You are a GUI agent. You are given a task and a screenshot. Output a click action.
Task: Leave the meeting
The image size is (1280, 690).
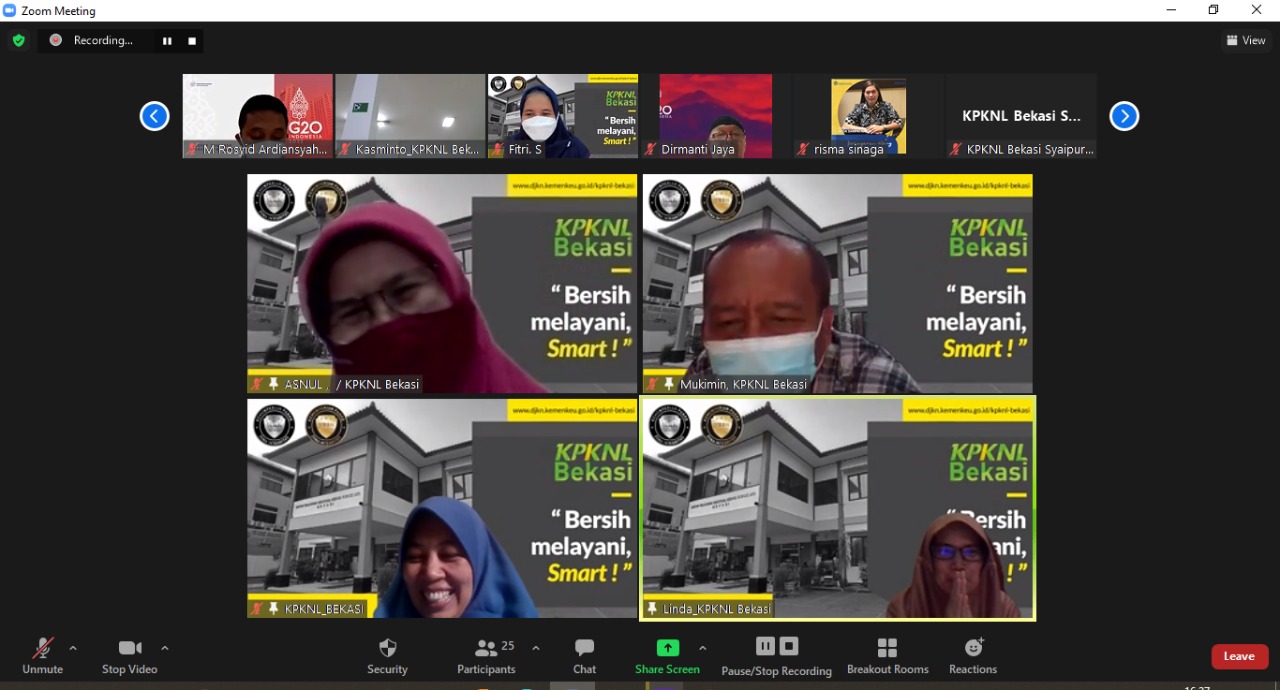click(1239, 656)
